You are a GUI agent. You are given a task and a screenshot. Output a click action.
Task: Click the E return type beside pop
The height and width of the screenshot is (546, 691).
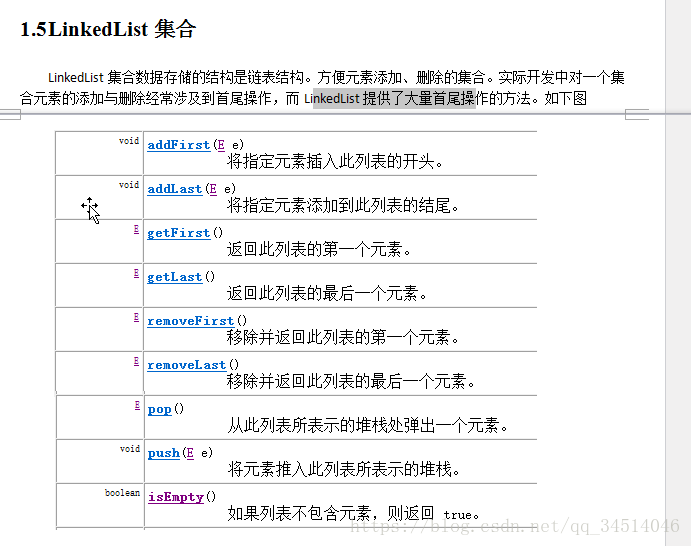(x=137, y=405)
